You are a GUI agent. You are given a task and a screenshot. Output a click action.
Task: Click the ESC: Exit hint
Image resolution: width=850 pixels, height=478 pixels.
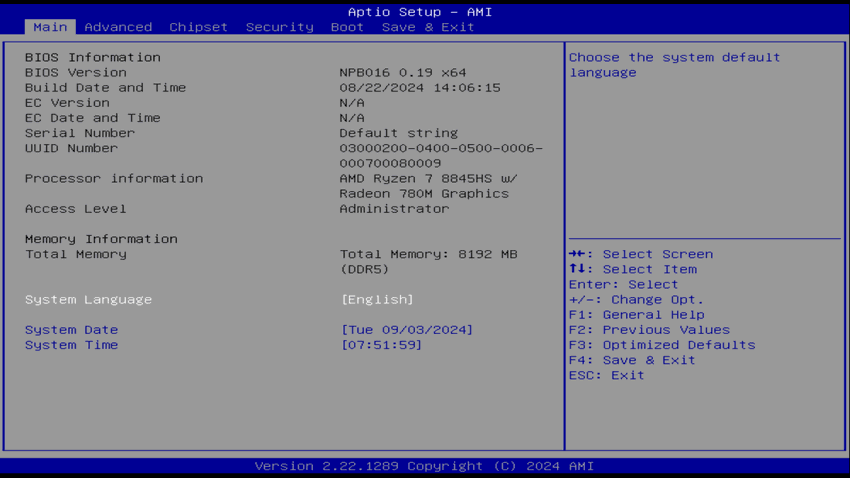click(606, 375)
